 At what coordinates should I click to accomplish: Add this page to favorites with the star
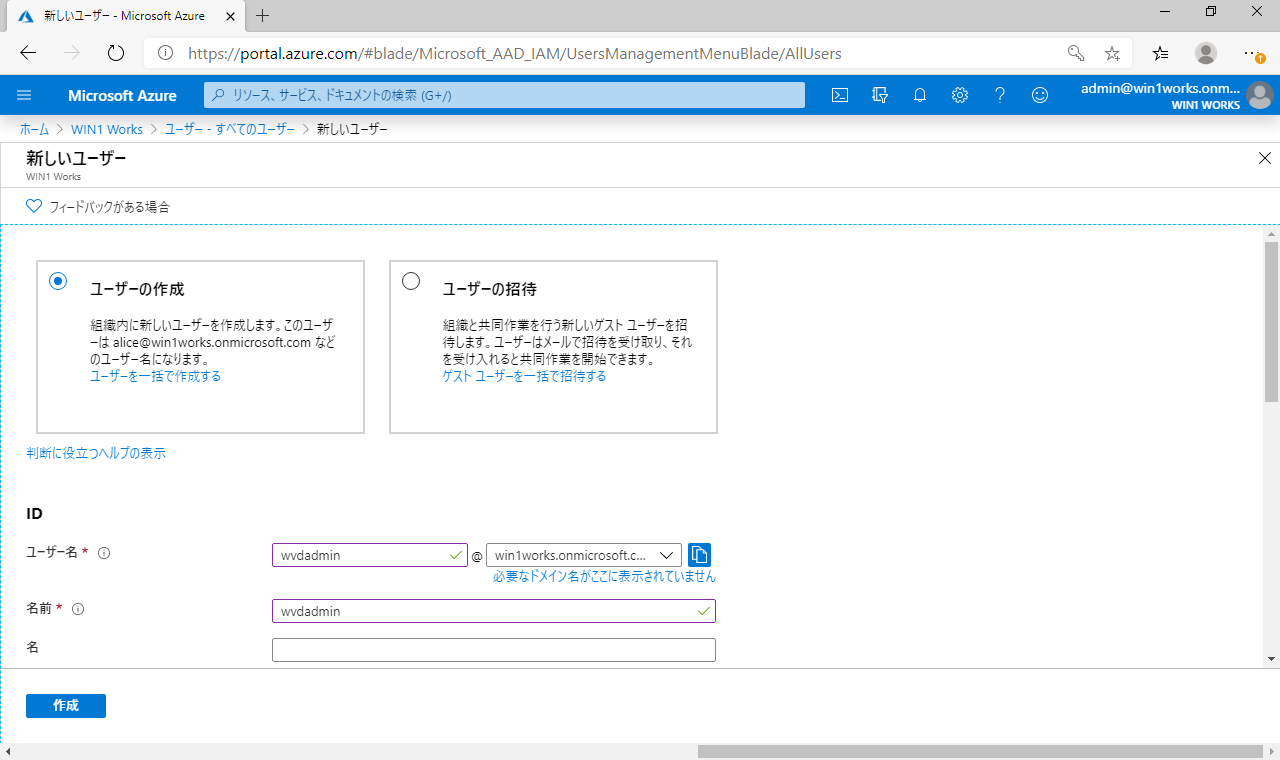pos(1112,53)
